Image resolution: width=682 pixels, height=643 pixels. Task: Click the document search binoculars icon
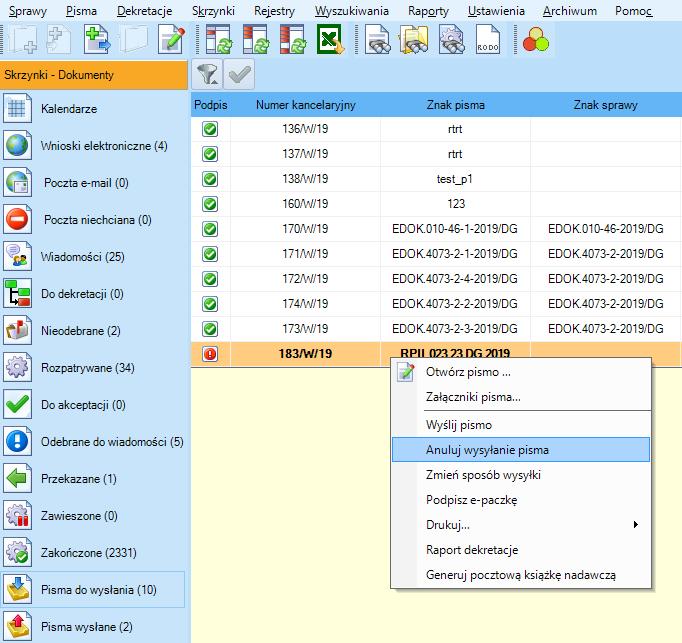(x=377, y=40)
